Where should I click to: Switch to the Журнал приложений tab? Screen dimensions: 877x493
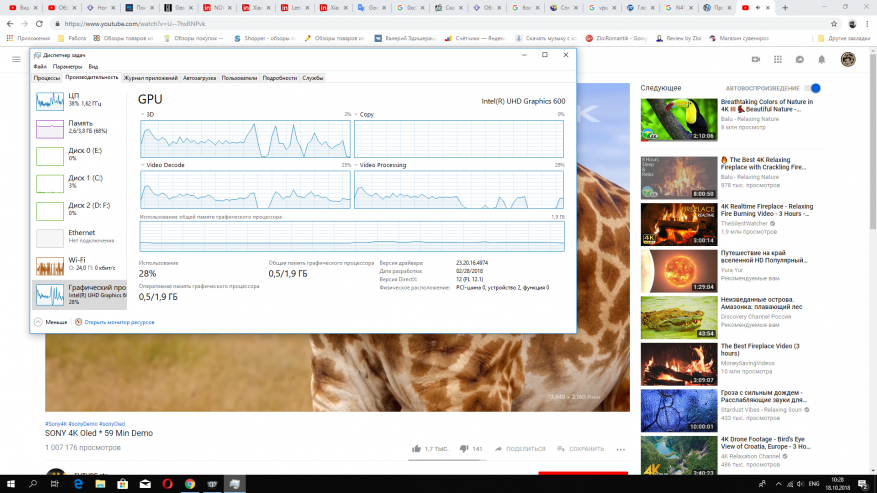coord(150,78)
